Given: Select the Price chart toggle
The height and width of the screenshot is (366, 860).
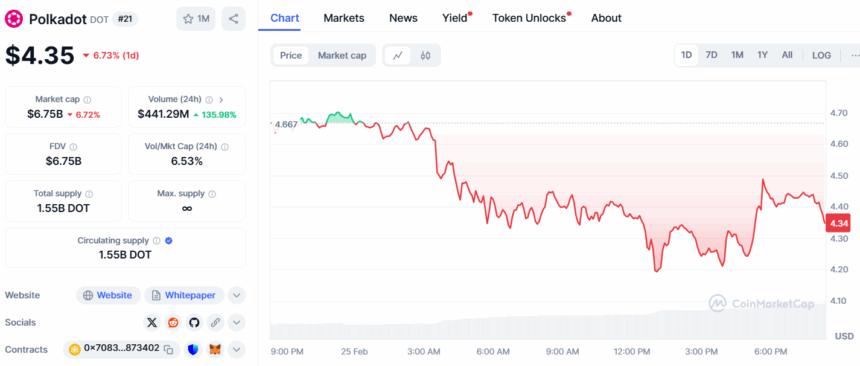Looking at the screenshot, I should click(x=291, y=55).
